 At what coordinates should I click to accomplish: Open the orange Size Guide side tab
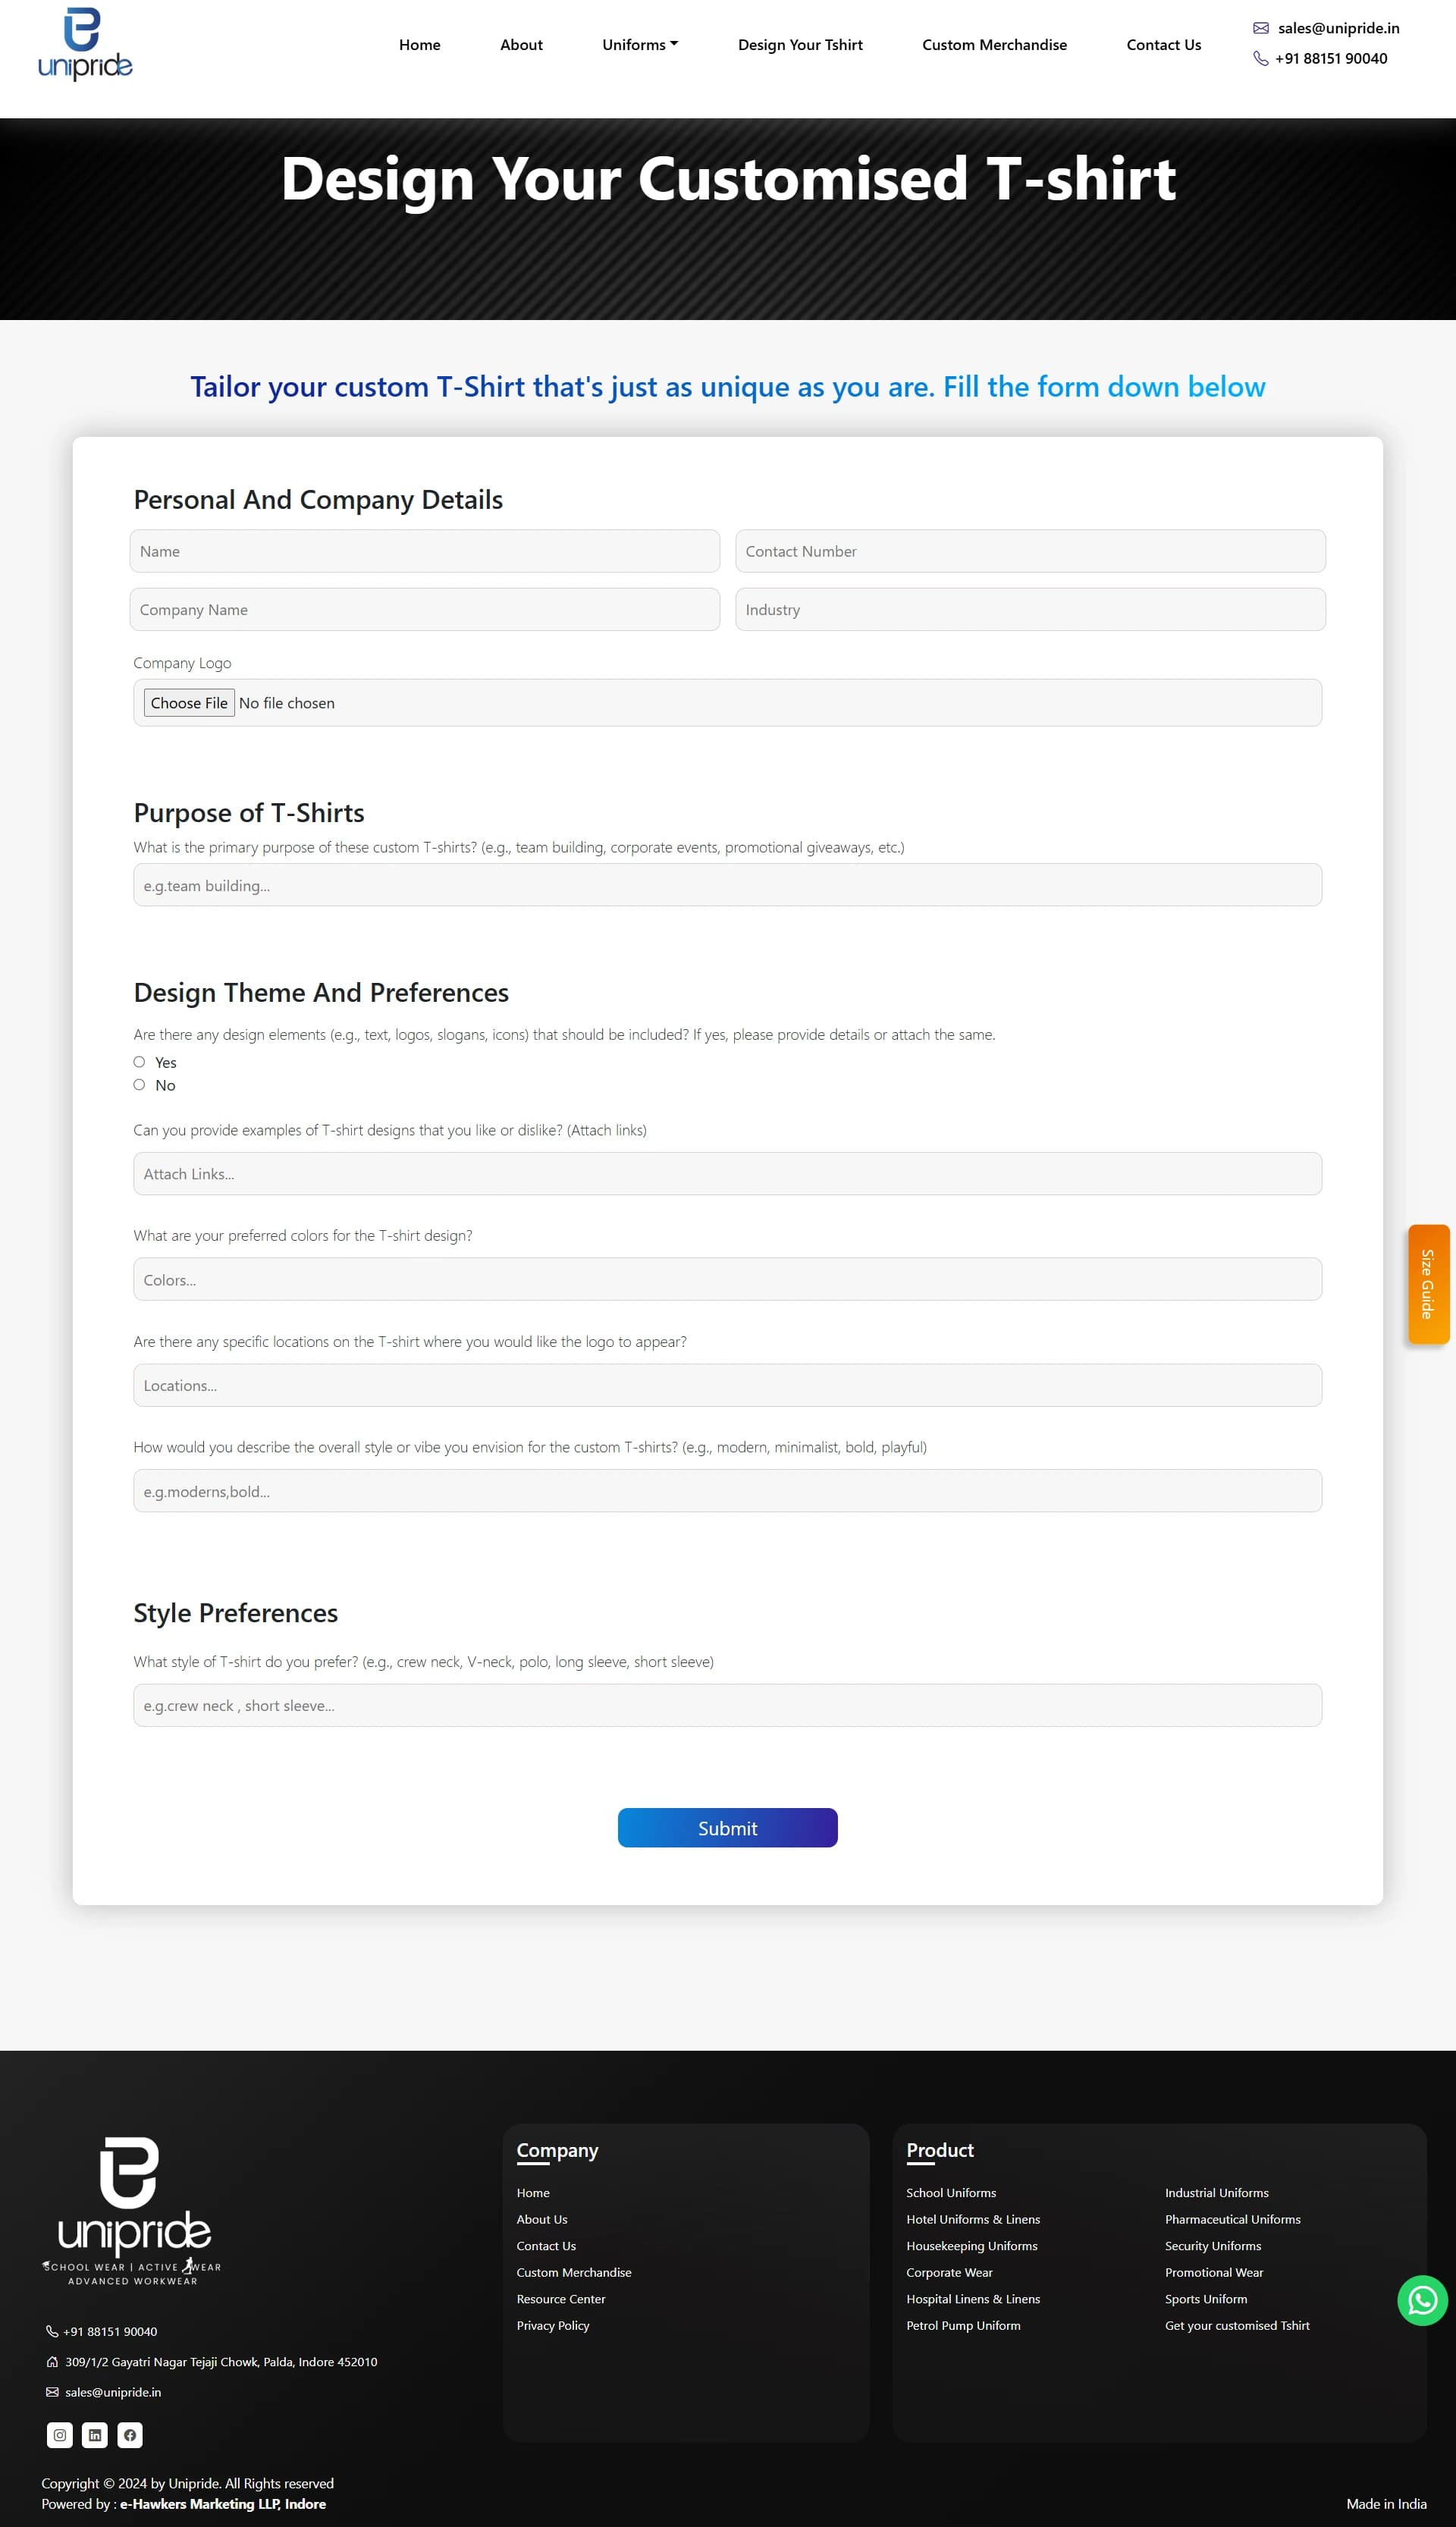coord(1427,1284)
